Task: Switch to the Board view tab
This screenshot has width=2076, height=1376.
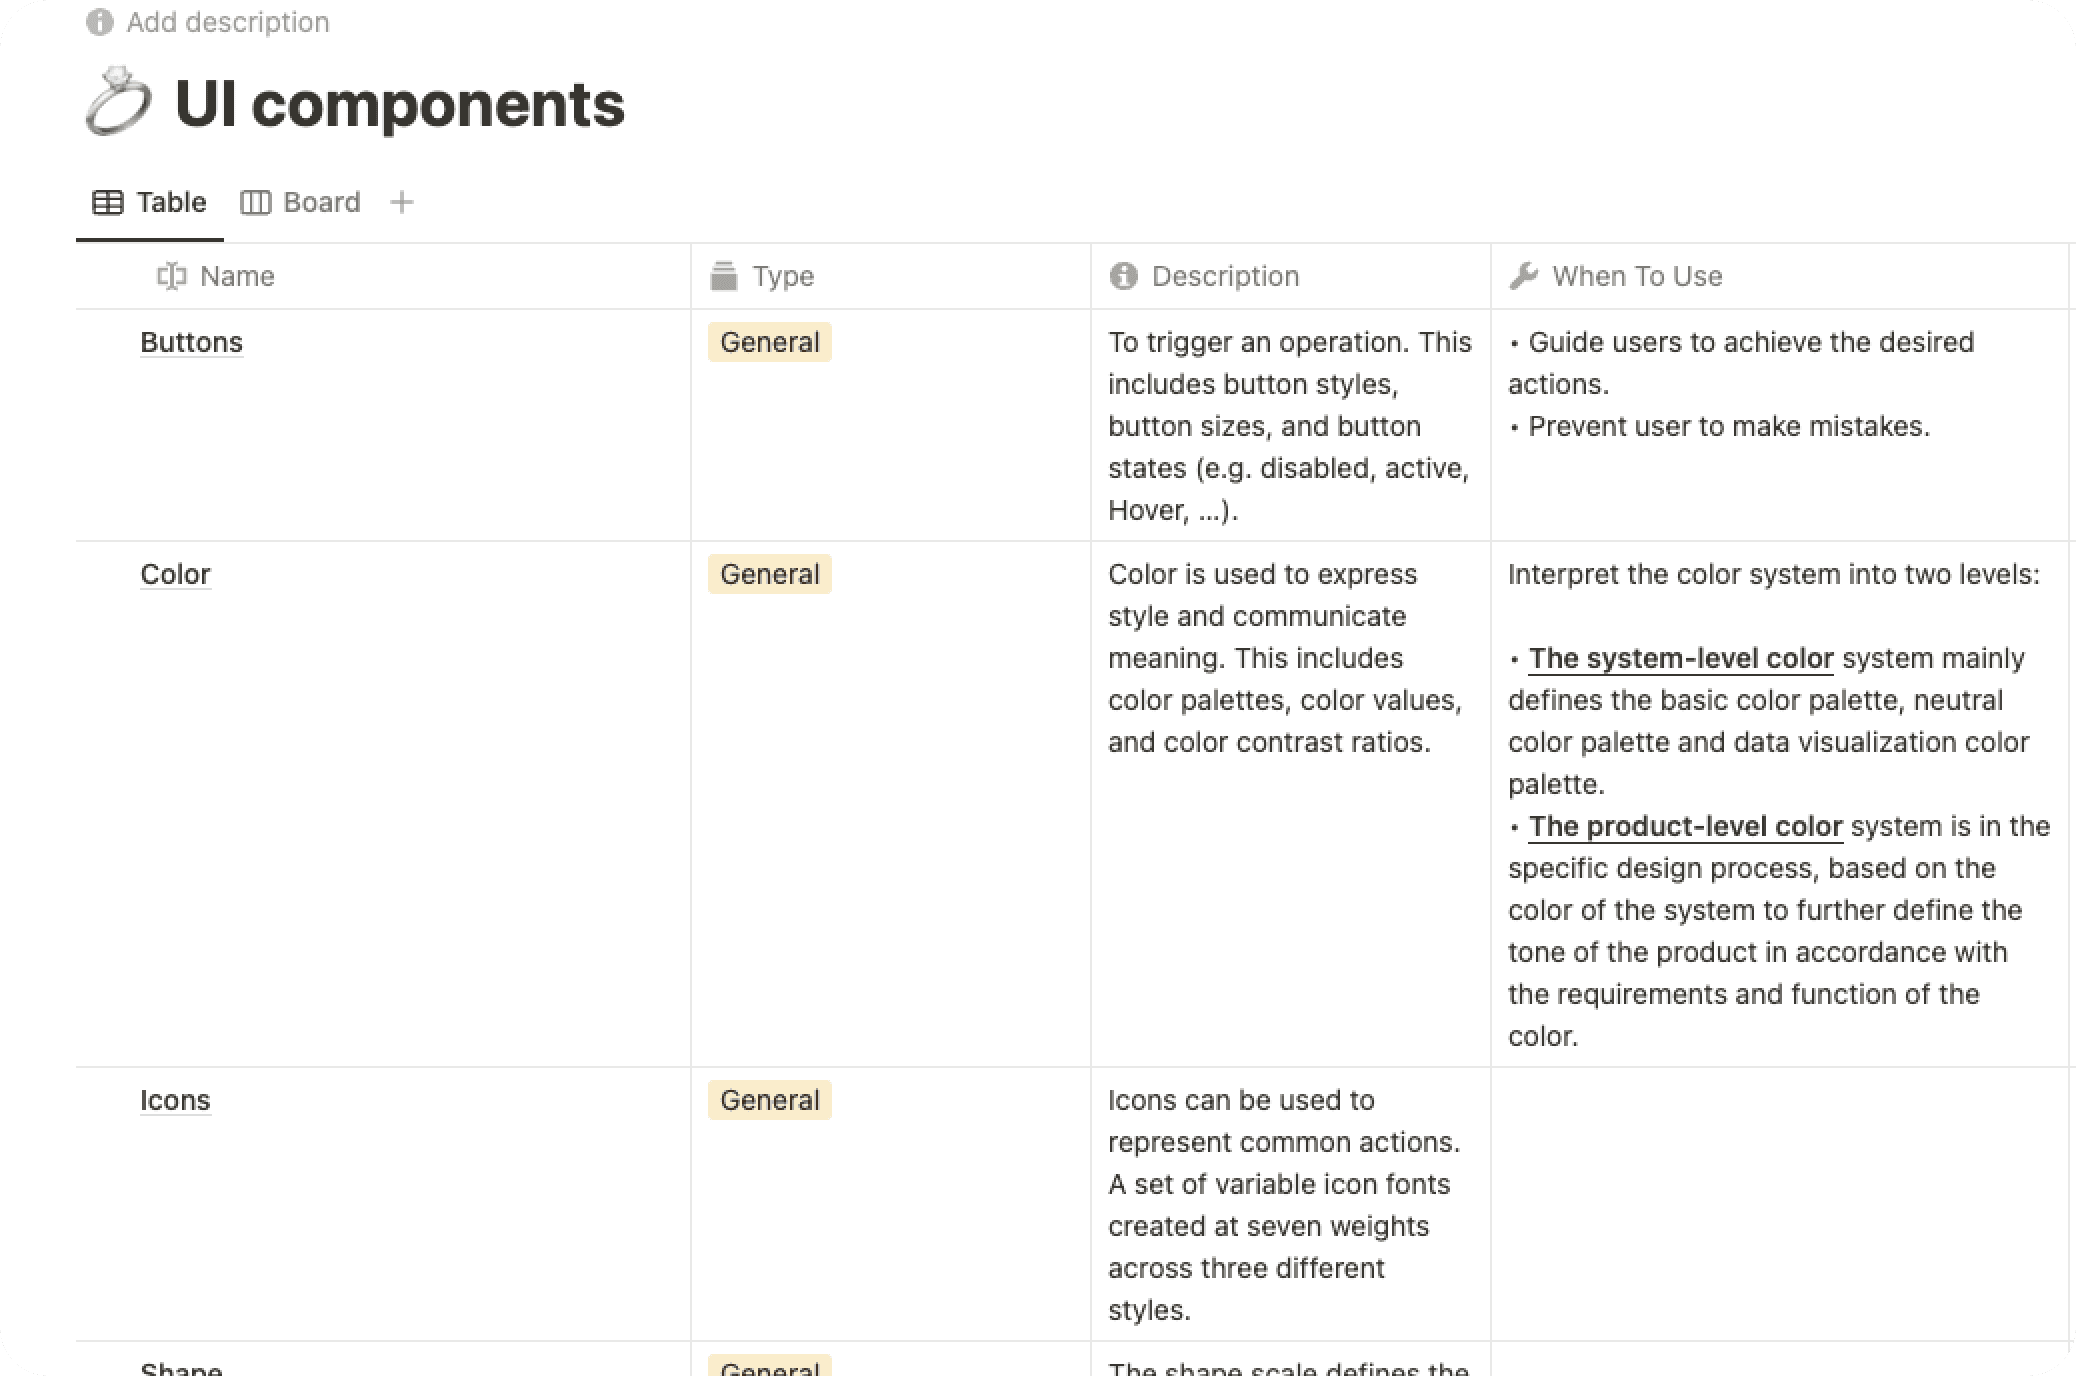Action: point(300,203)
